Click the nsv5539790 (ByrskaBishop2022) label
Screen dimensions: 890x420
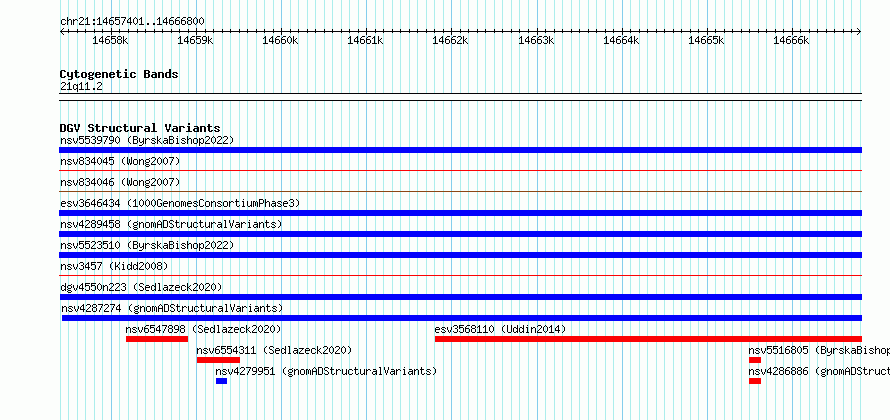(147, 140)
